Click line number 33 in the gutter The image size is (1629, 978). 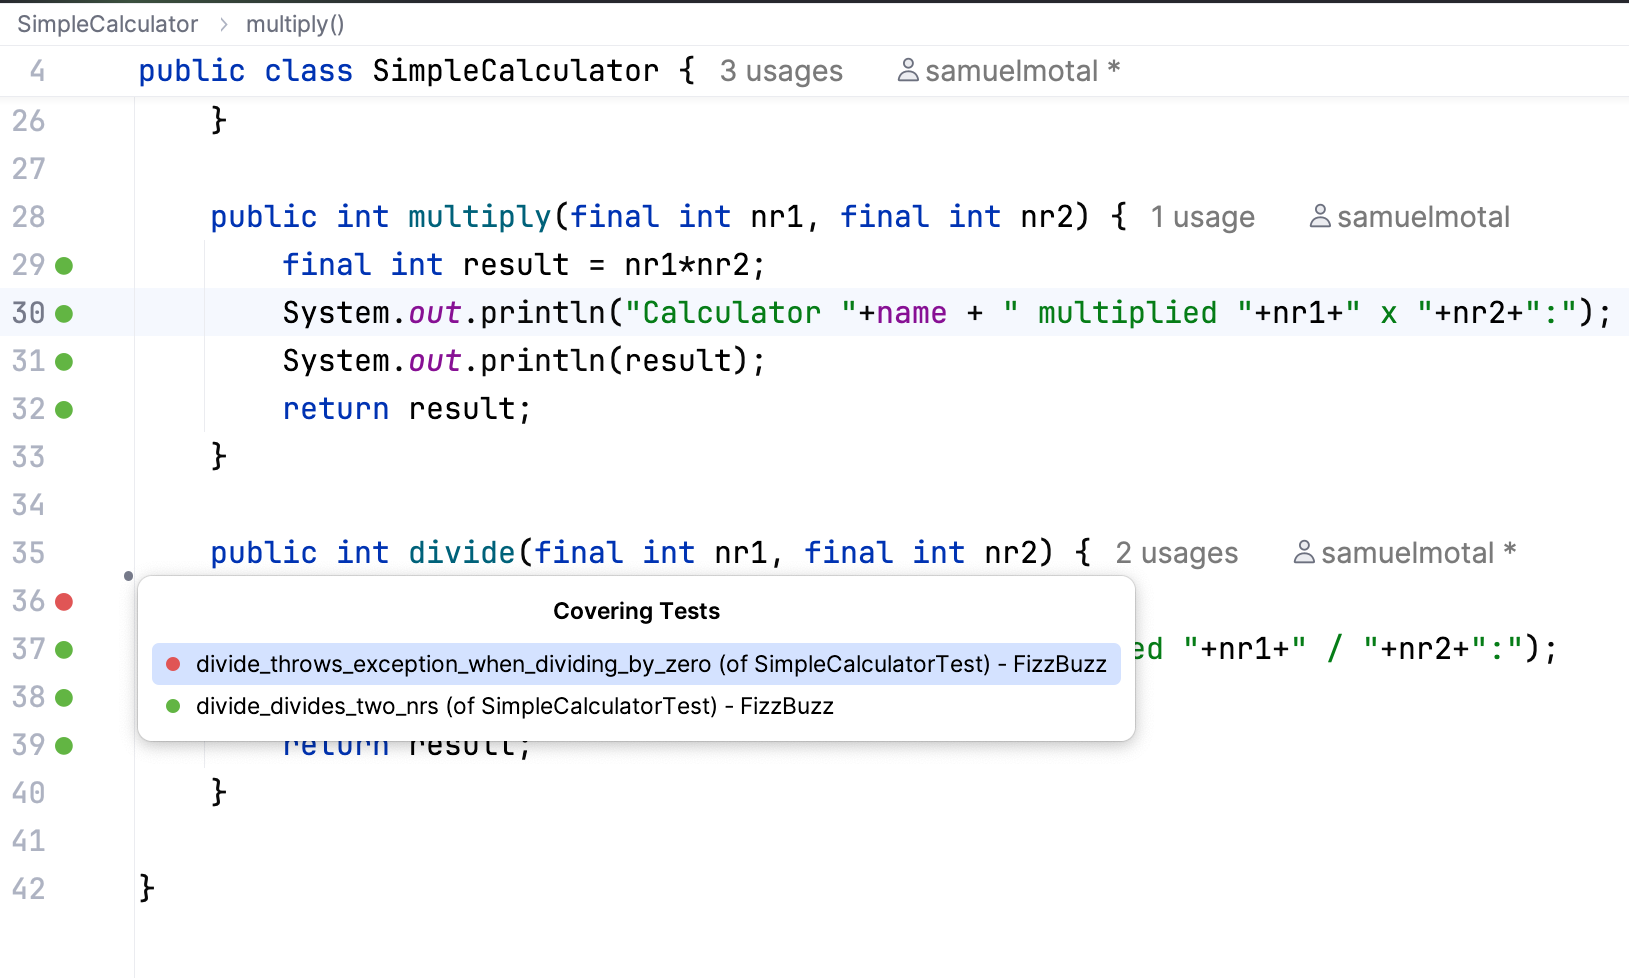click(x=28, y=457)
